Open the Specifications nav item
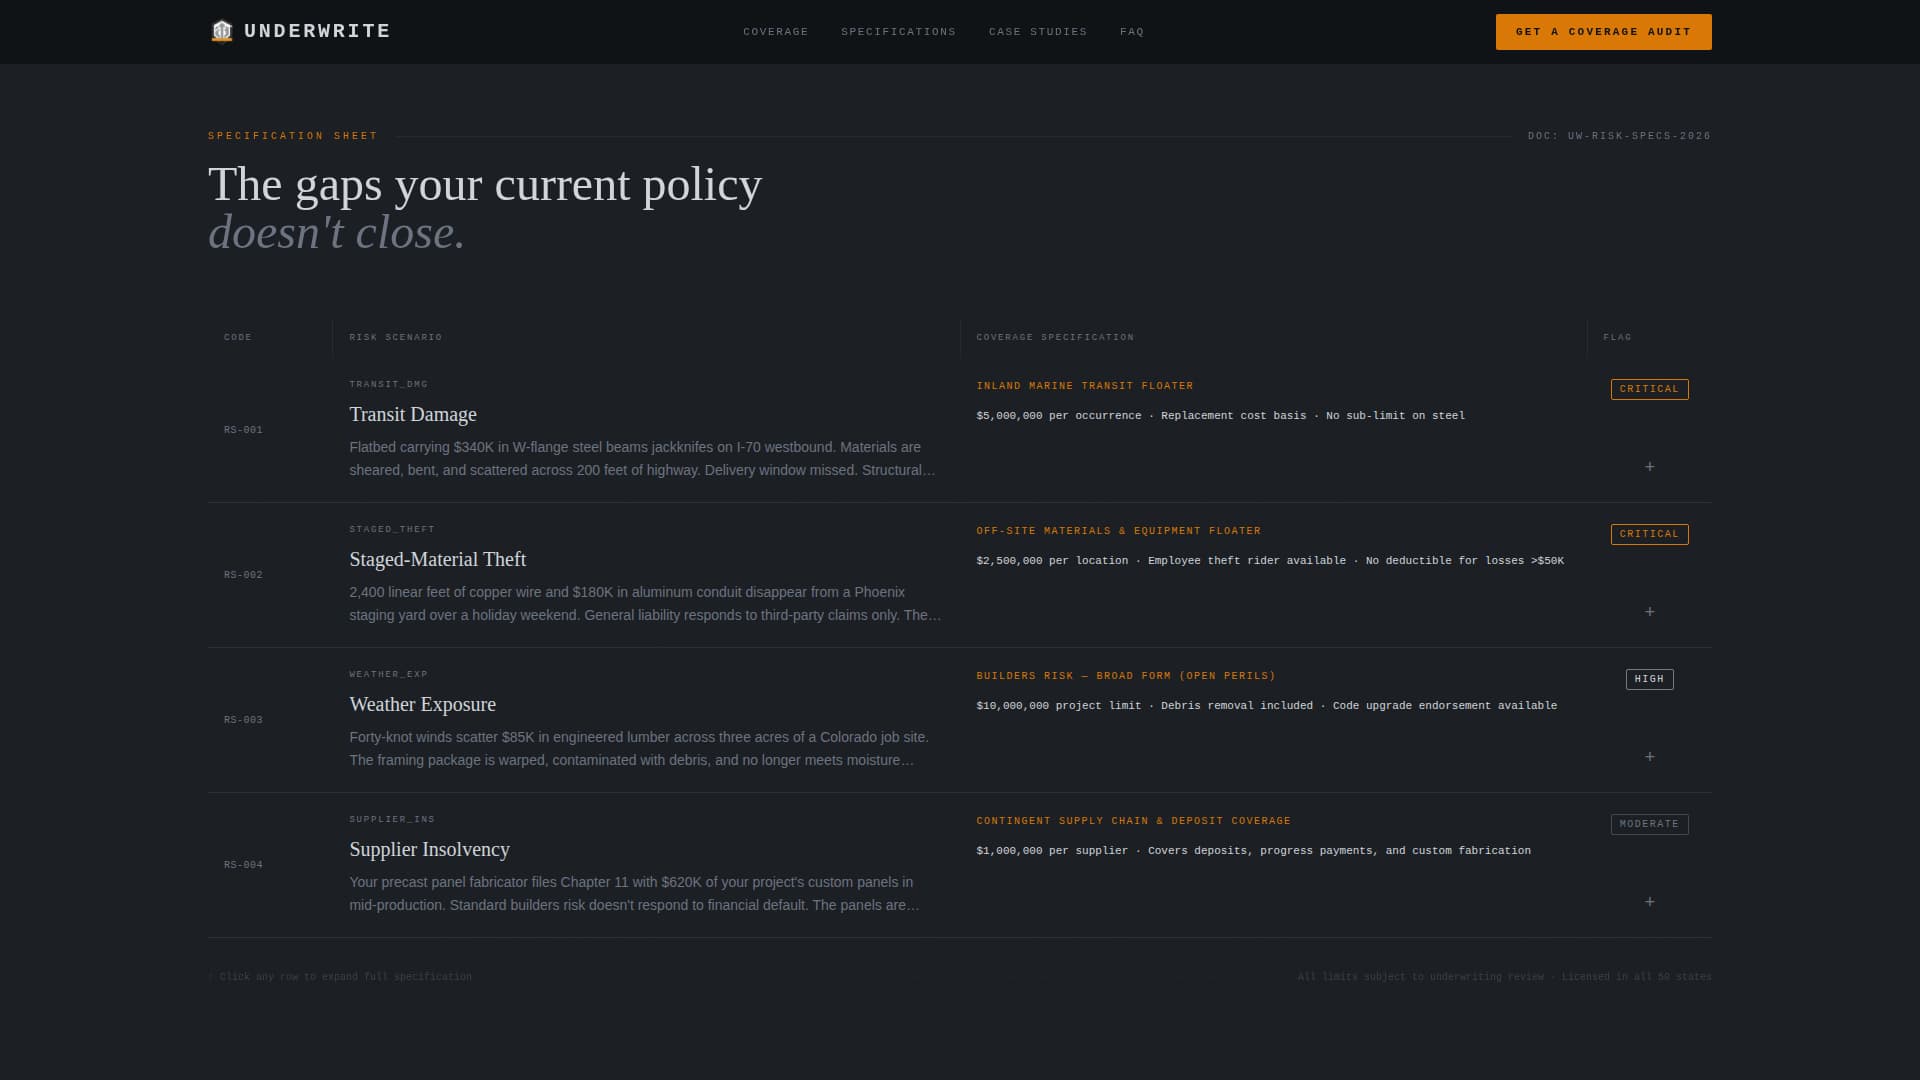1920x1080 pixels. point(898,32)
